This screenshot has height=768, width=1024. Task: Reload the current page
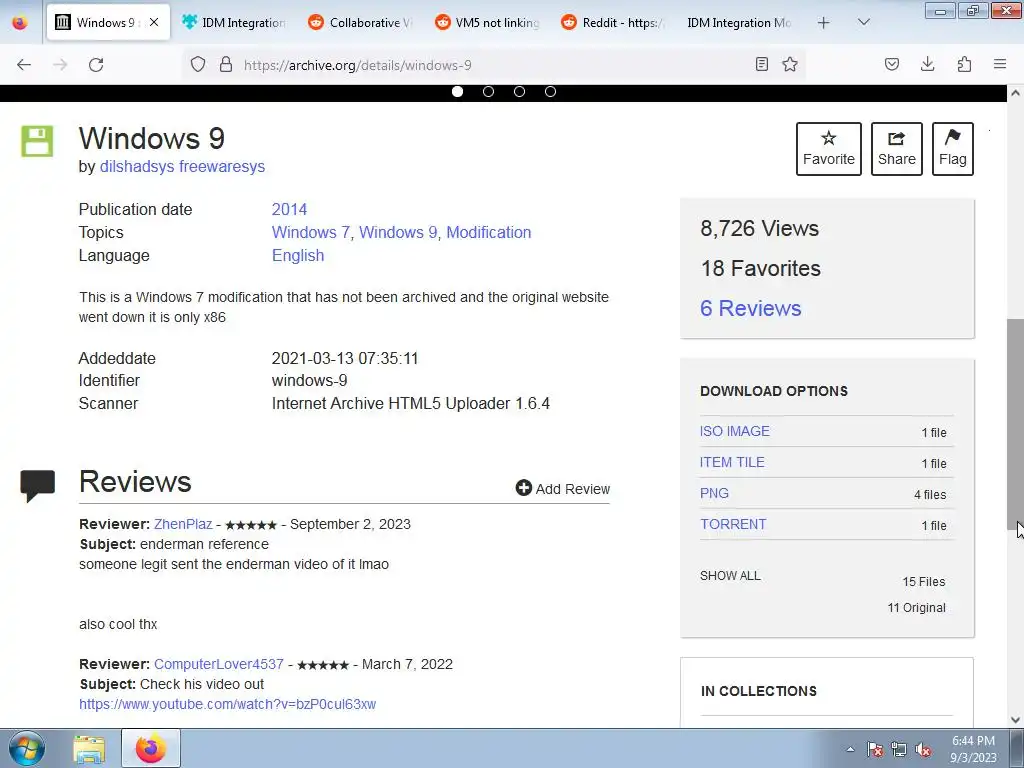[96, 65]
